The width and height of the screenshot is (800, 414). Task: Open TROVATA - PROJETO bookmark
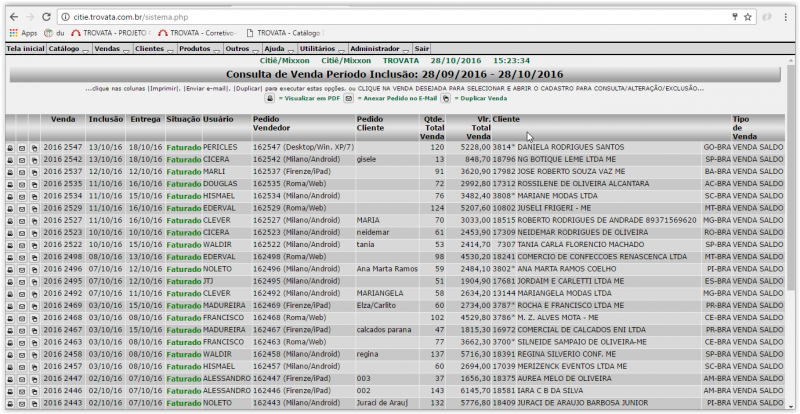112,33
